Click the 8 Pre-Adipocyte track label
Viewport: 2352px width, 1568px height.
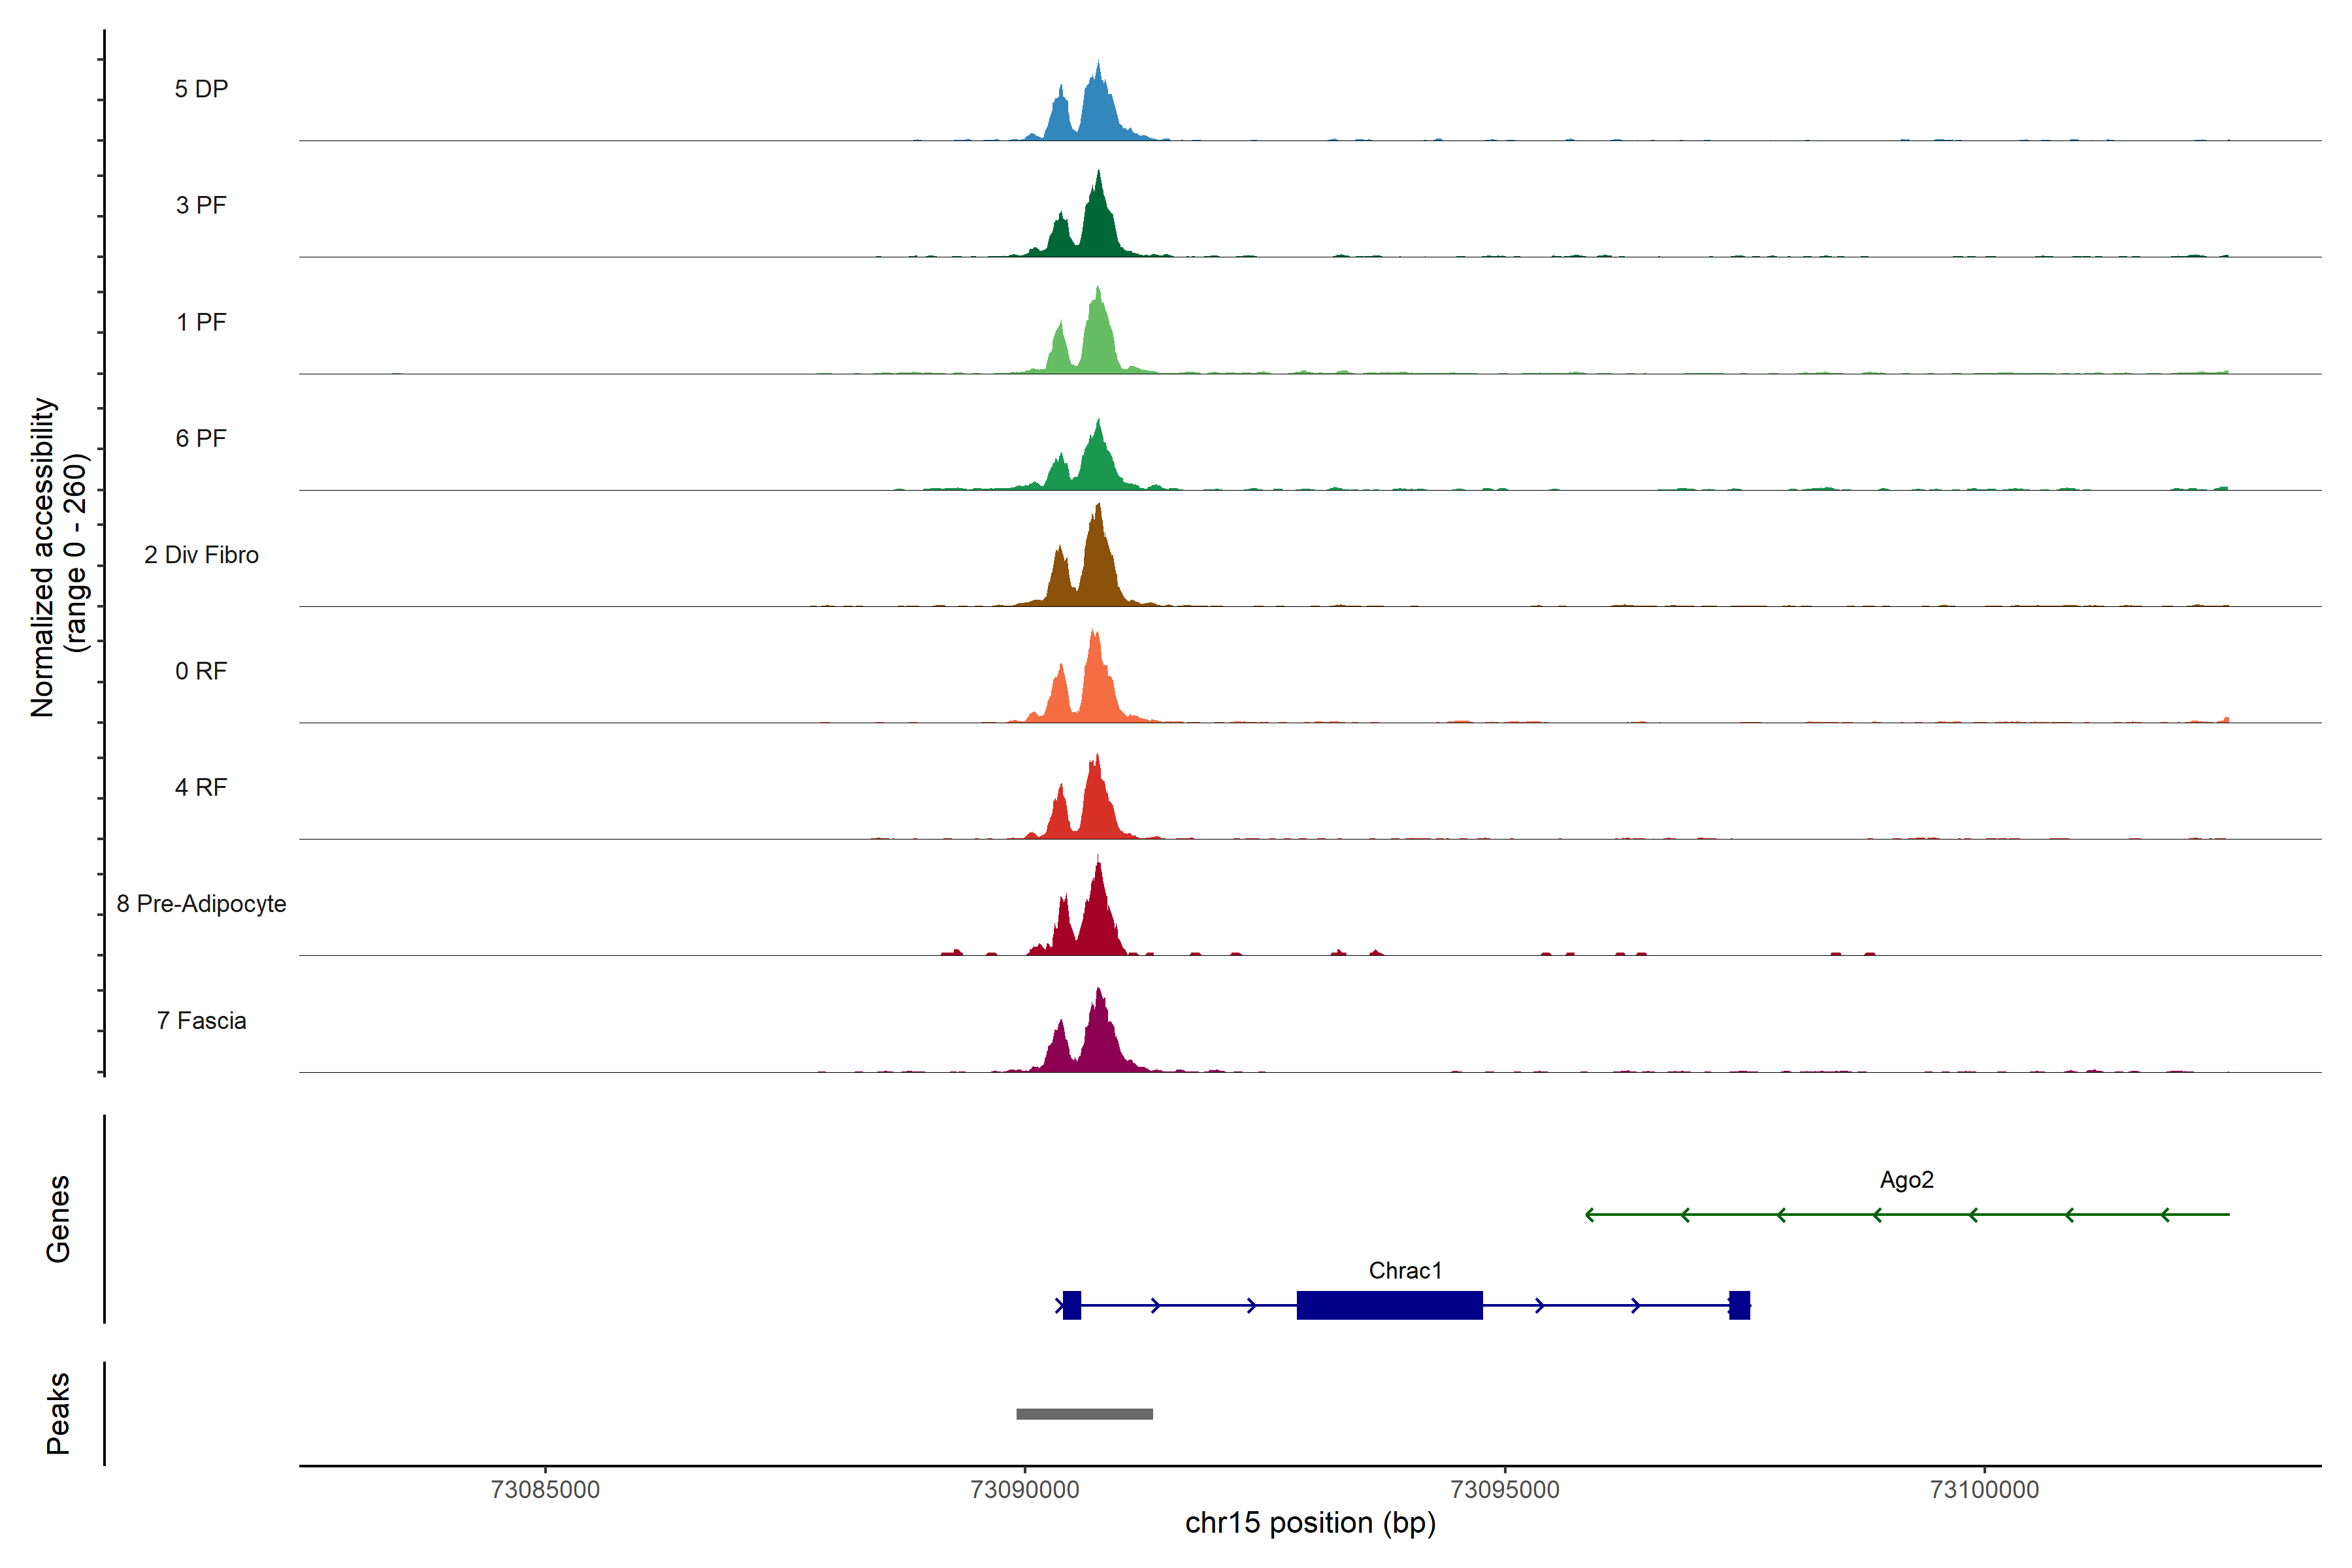(x=201, y=904)
